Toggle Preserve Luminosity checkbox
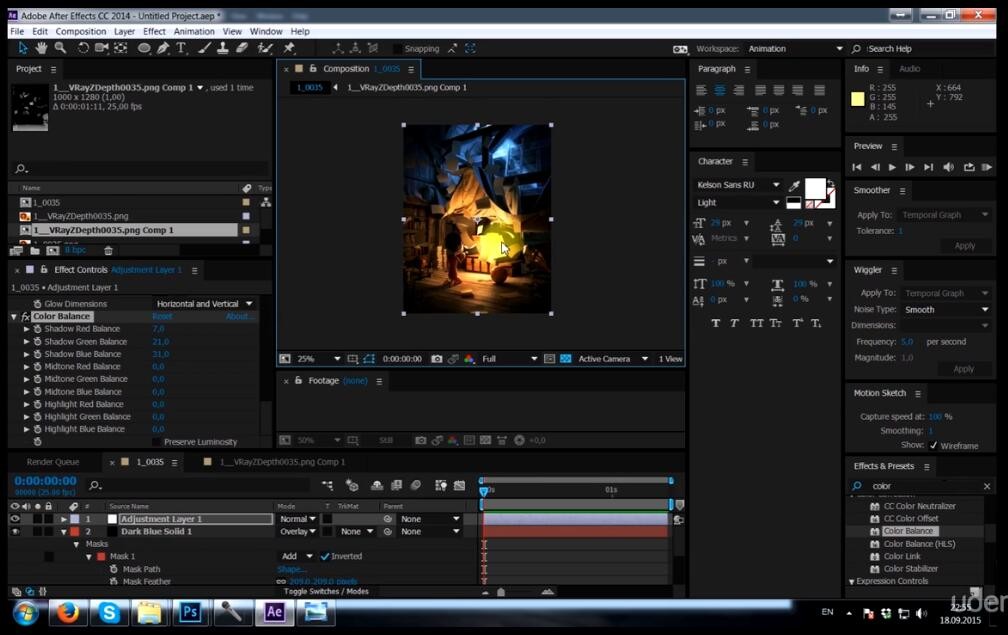Viewport: 1008px width, 635px height. point(157,442)
